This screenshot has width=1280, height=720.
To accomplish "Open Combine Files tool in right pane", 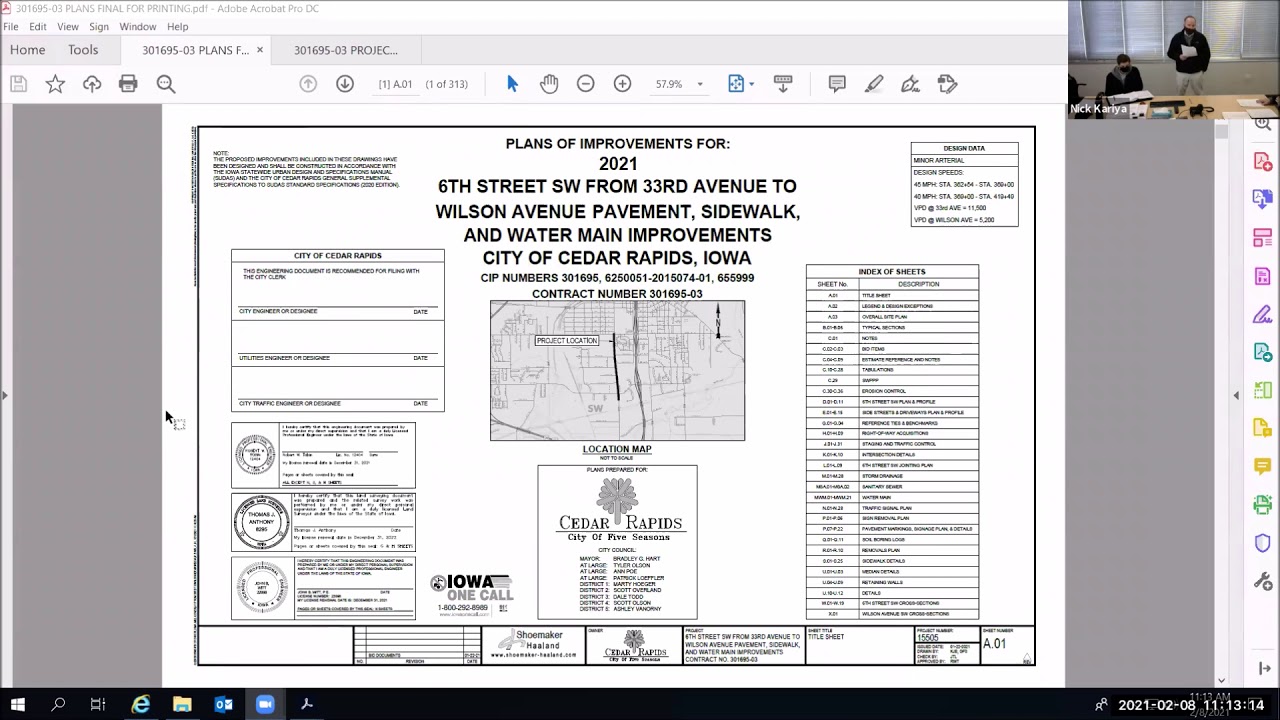I will pyautogui.click(x=1262, y=199).
